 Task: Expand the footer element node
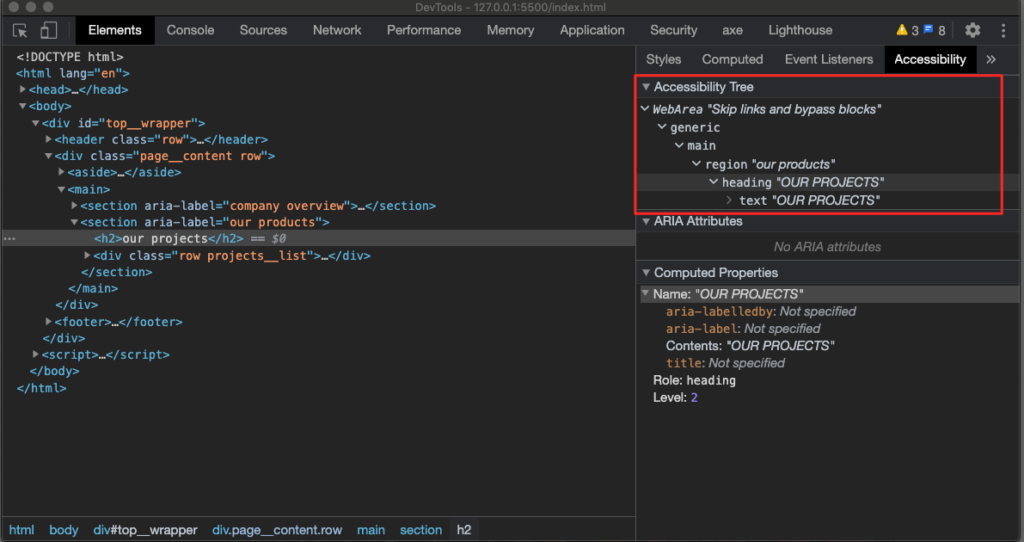pos(49,321)
